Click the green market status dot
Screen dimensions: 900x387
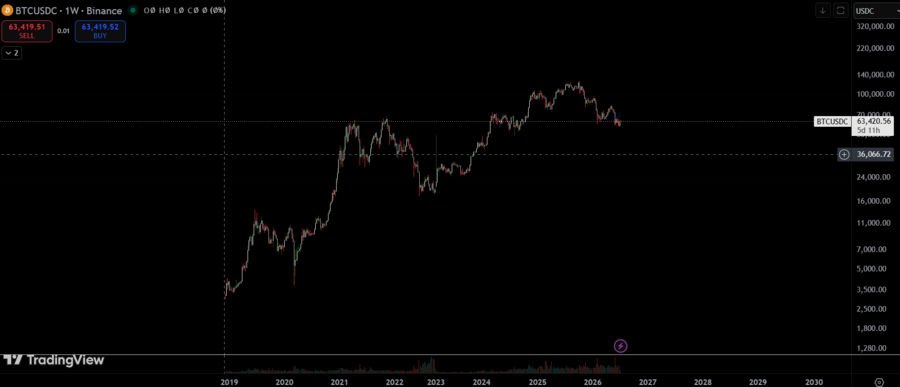click(133, 10)
